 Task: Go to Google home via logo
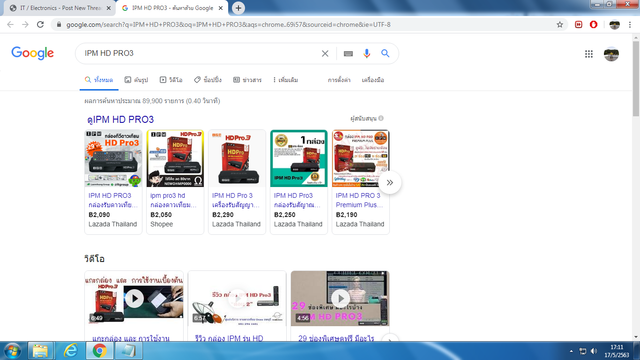(x=33, y=53)
